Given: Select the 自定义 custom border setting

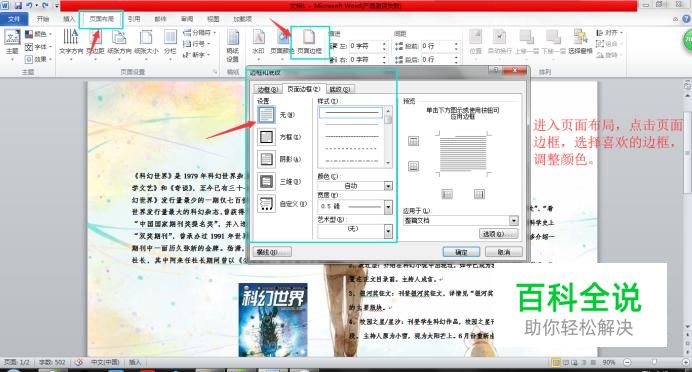Looking at the screenshot, I should [x=266, y=204].
